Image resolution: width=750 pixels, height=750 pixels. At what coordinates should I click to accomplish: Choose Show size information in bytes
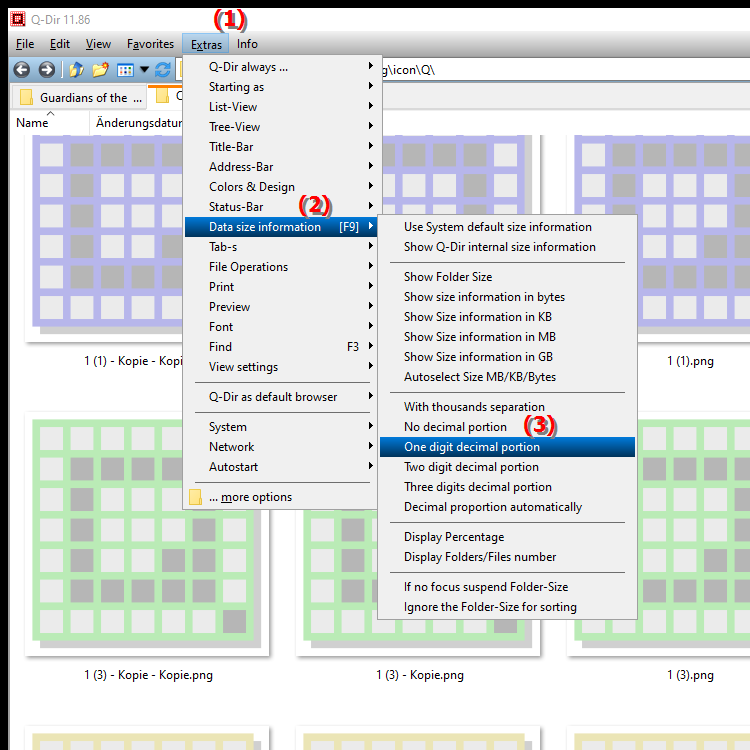click(507, 297)
